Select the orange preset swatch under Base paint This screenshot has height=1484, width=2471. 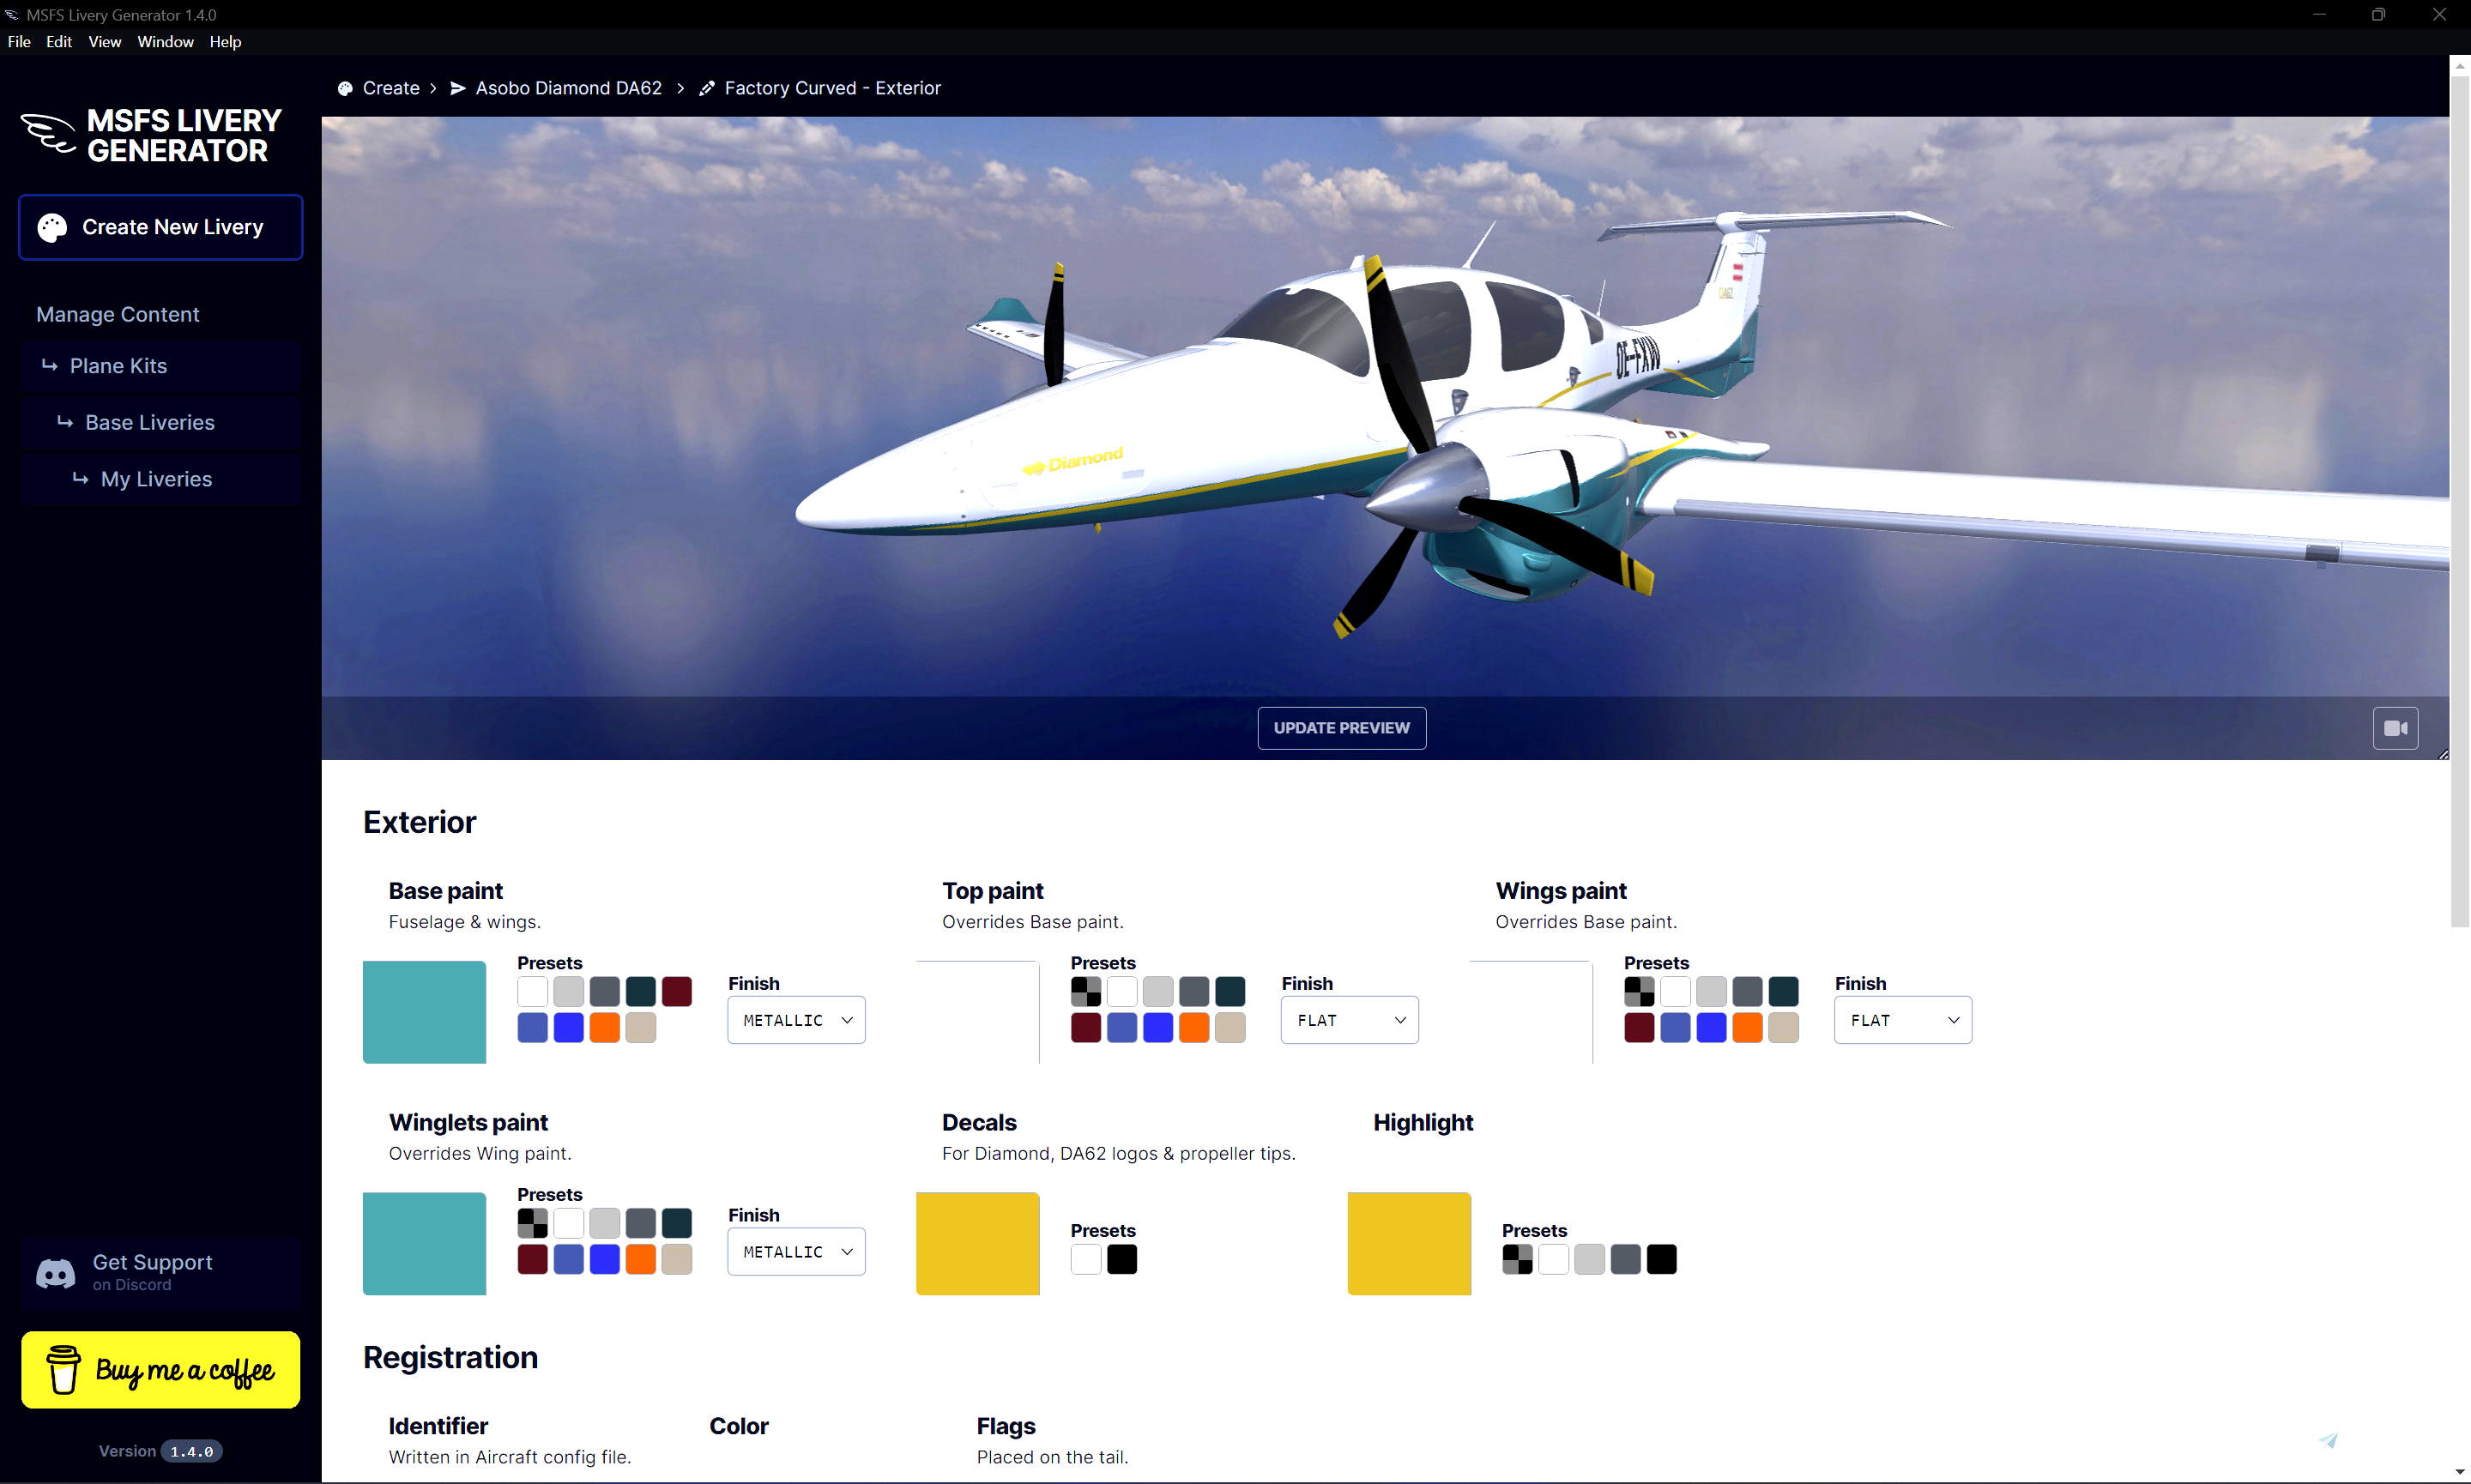604,1026
